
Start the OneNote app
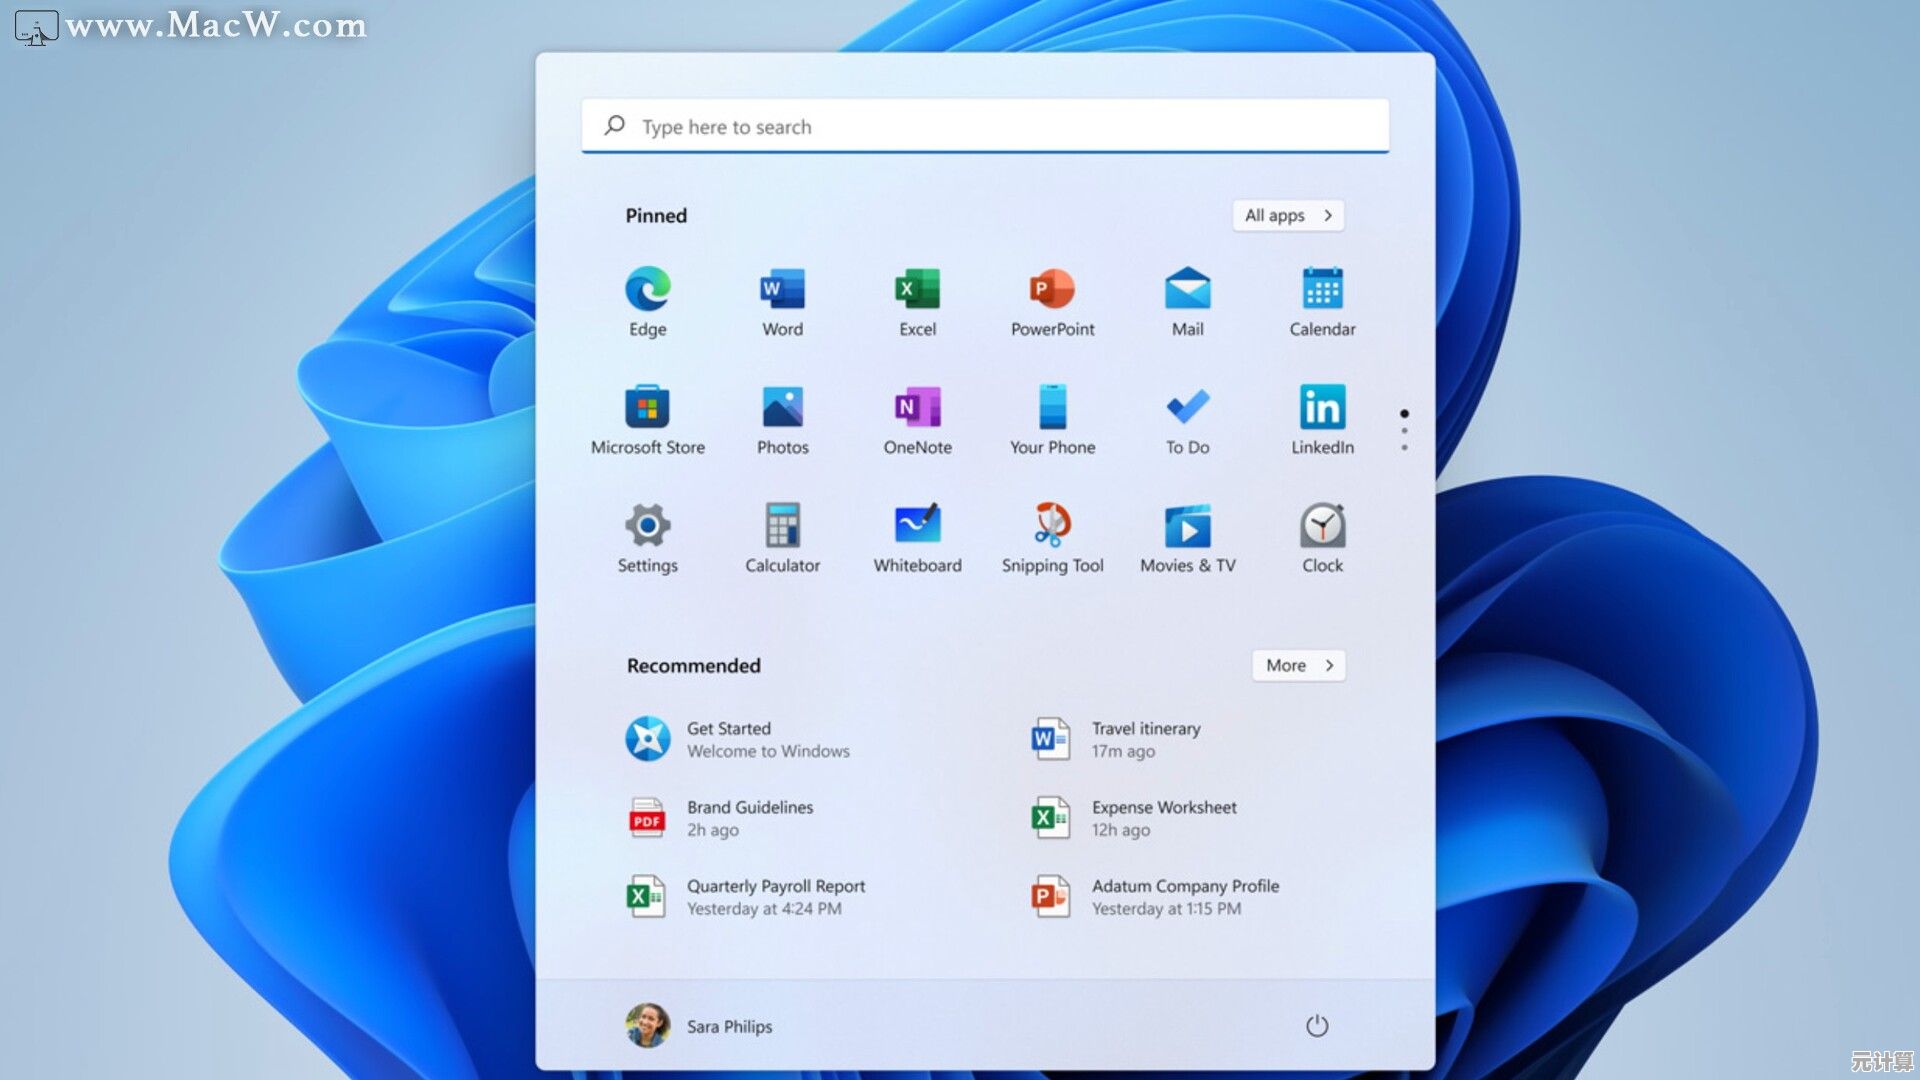916,413
